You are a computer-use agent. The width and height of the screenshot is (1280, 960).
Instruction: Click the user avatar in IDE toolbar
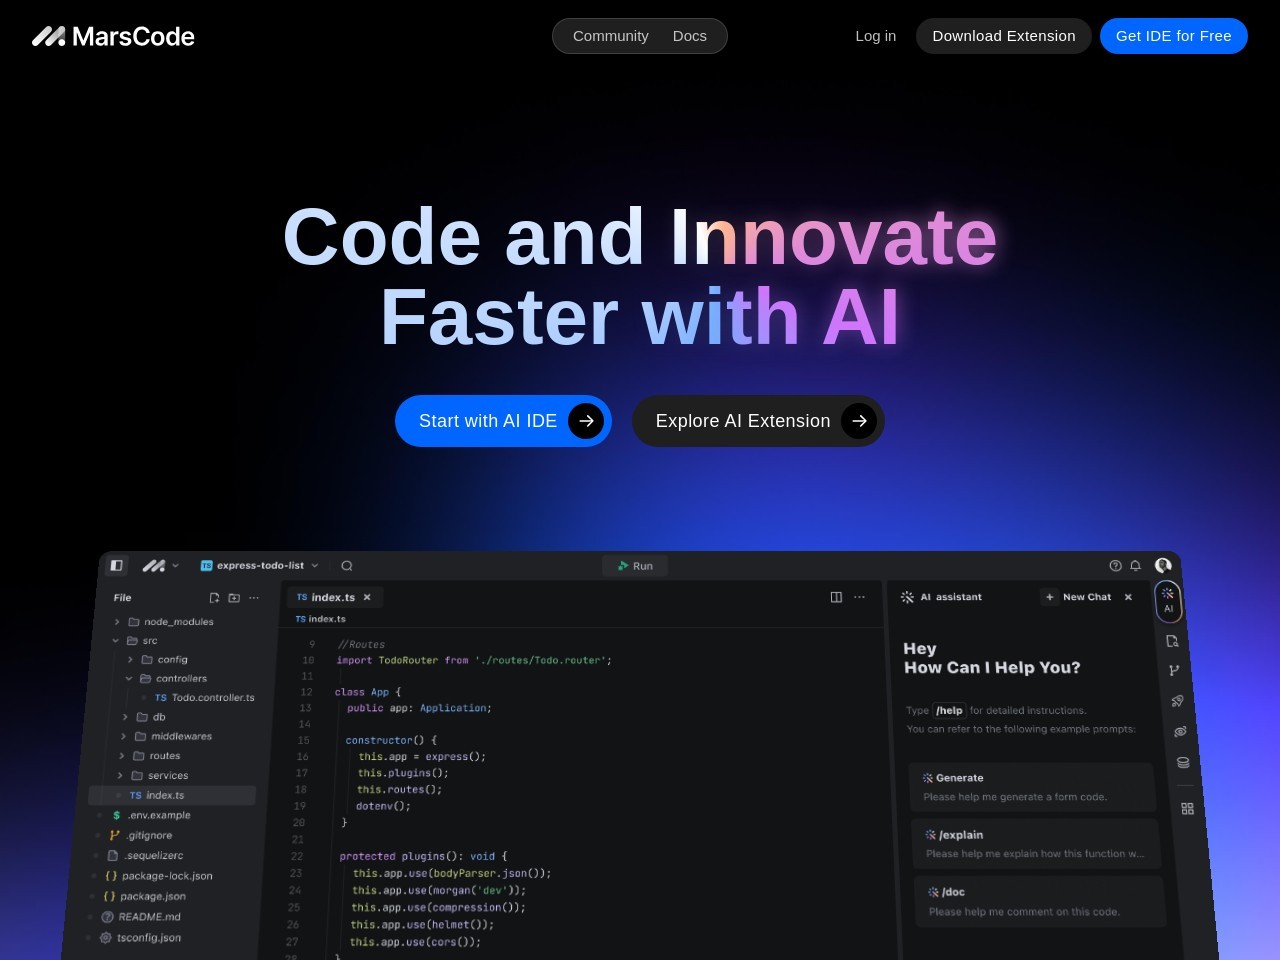1163,565
